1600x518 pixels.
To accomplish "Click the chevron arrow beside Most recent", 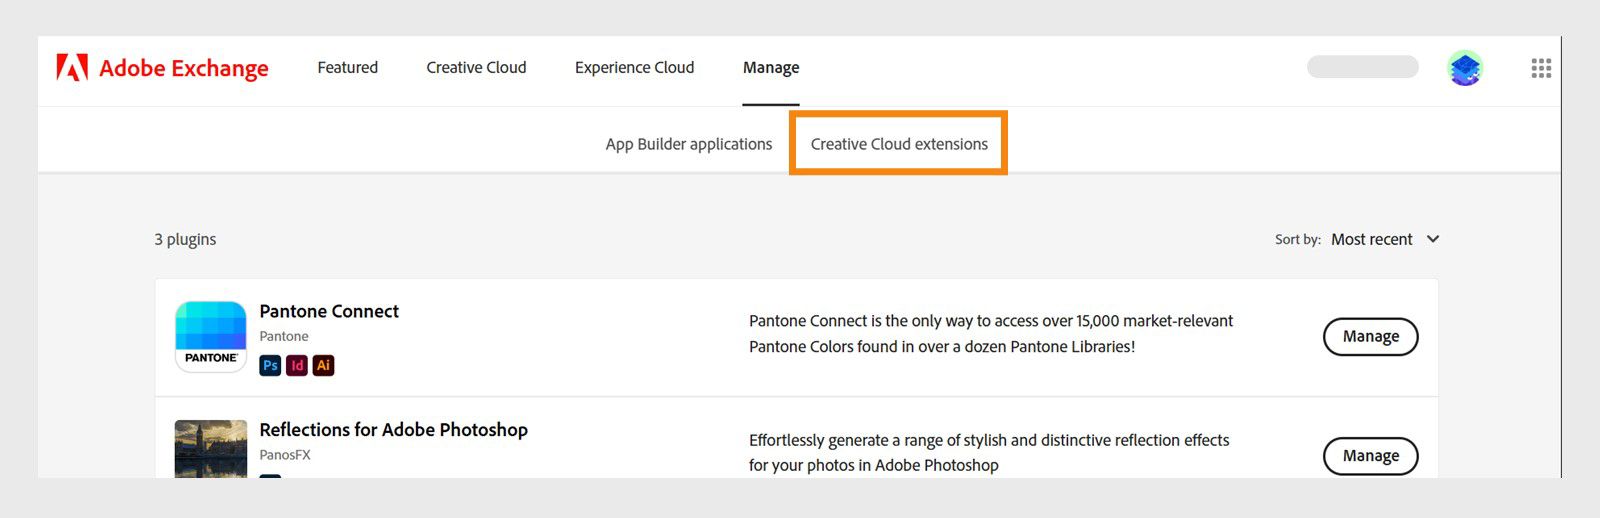I will click(1433, 239).
